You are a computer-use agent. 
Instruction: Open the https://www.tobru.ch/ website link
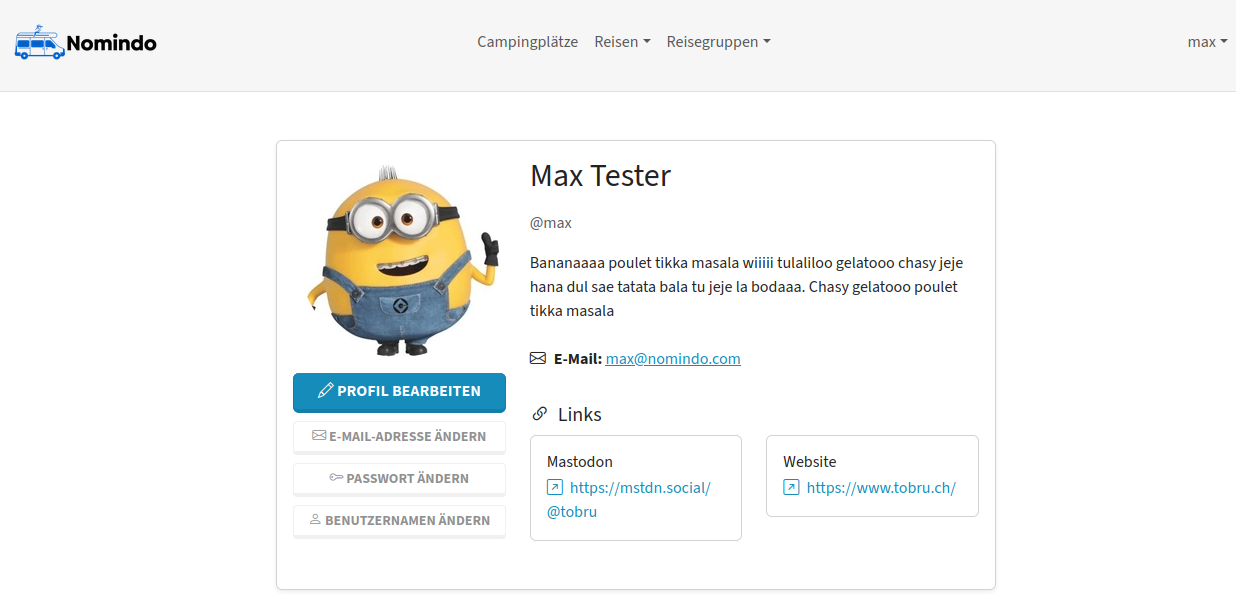(881, 488)
